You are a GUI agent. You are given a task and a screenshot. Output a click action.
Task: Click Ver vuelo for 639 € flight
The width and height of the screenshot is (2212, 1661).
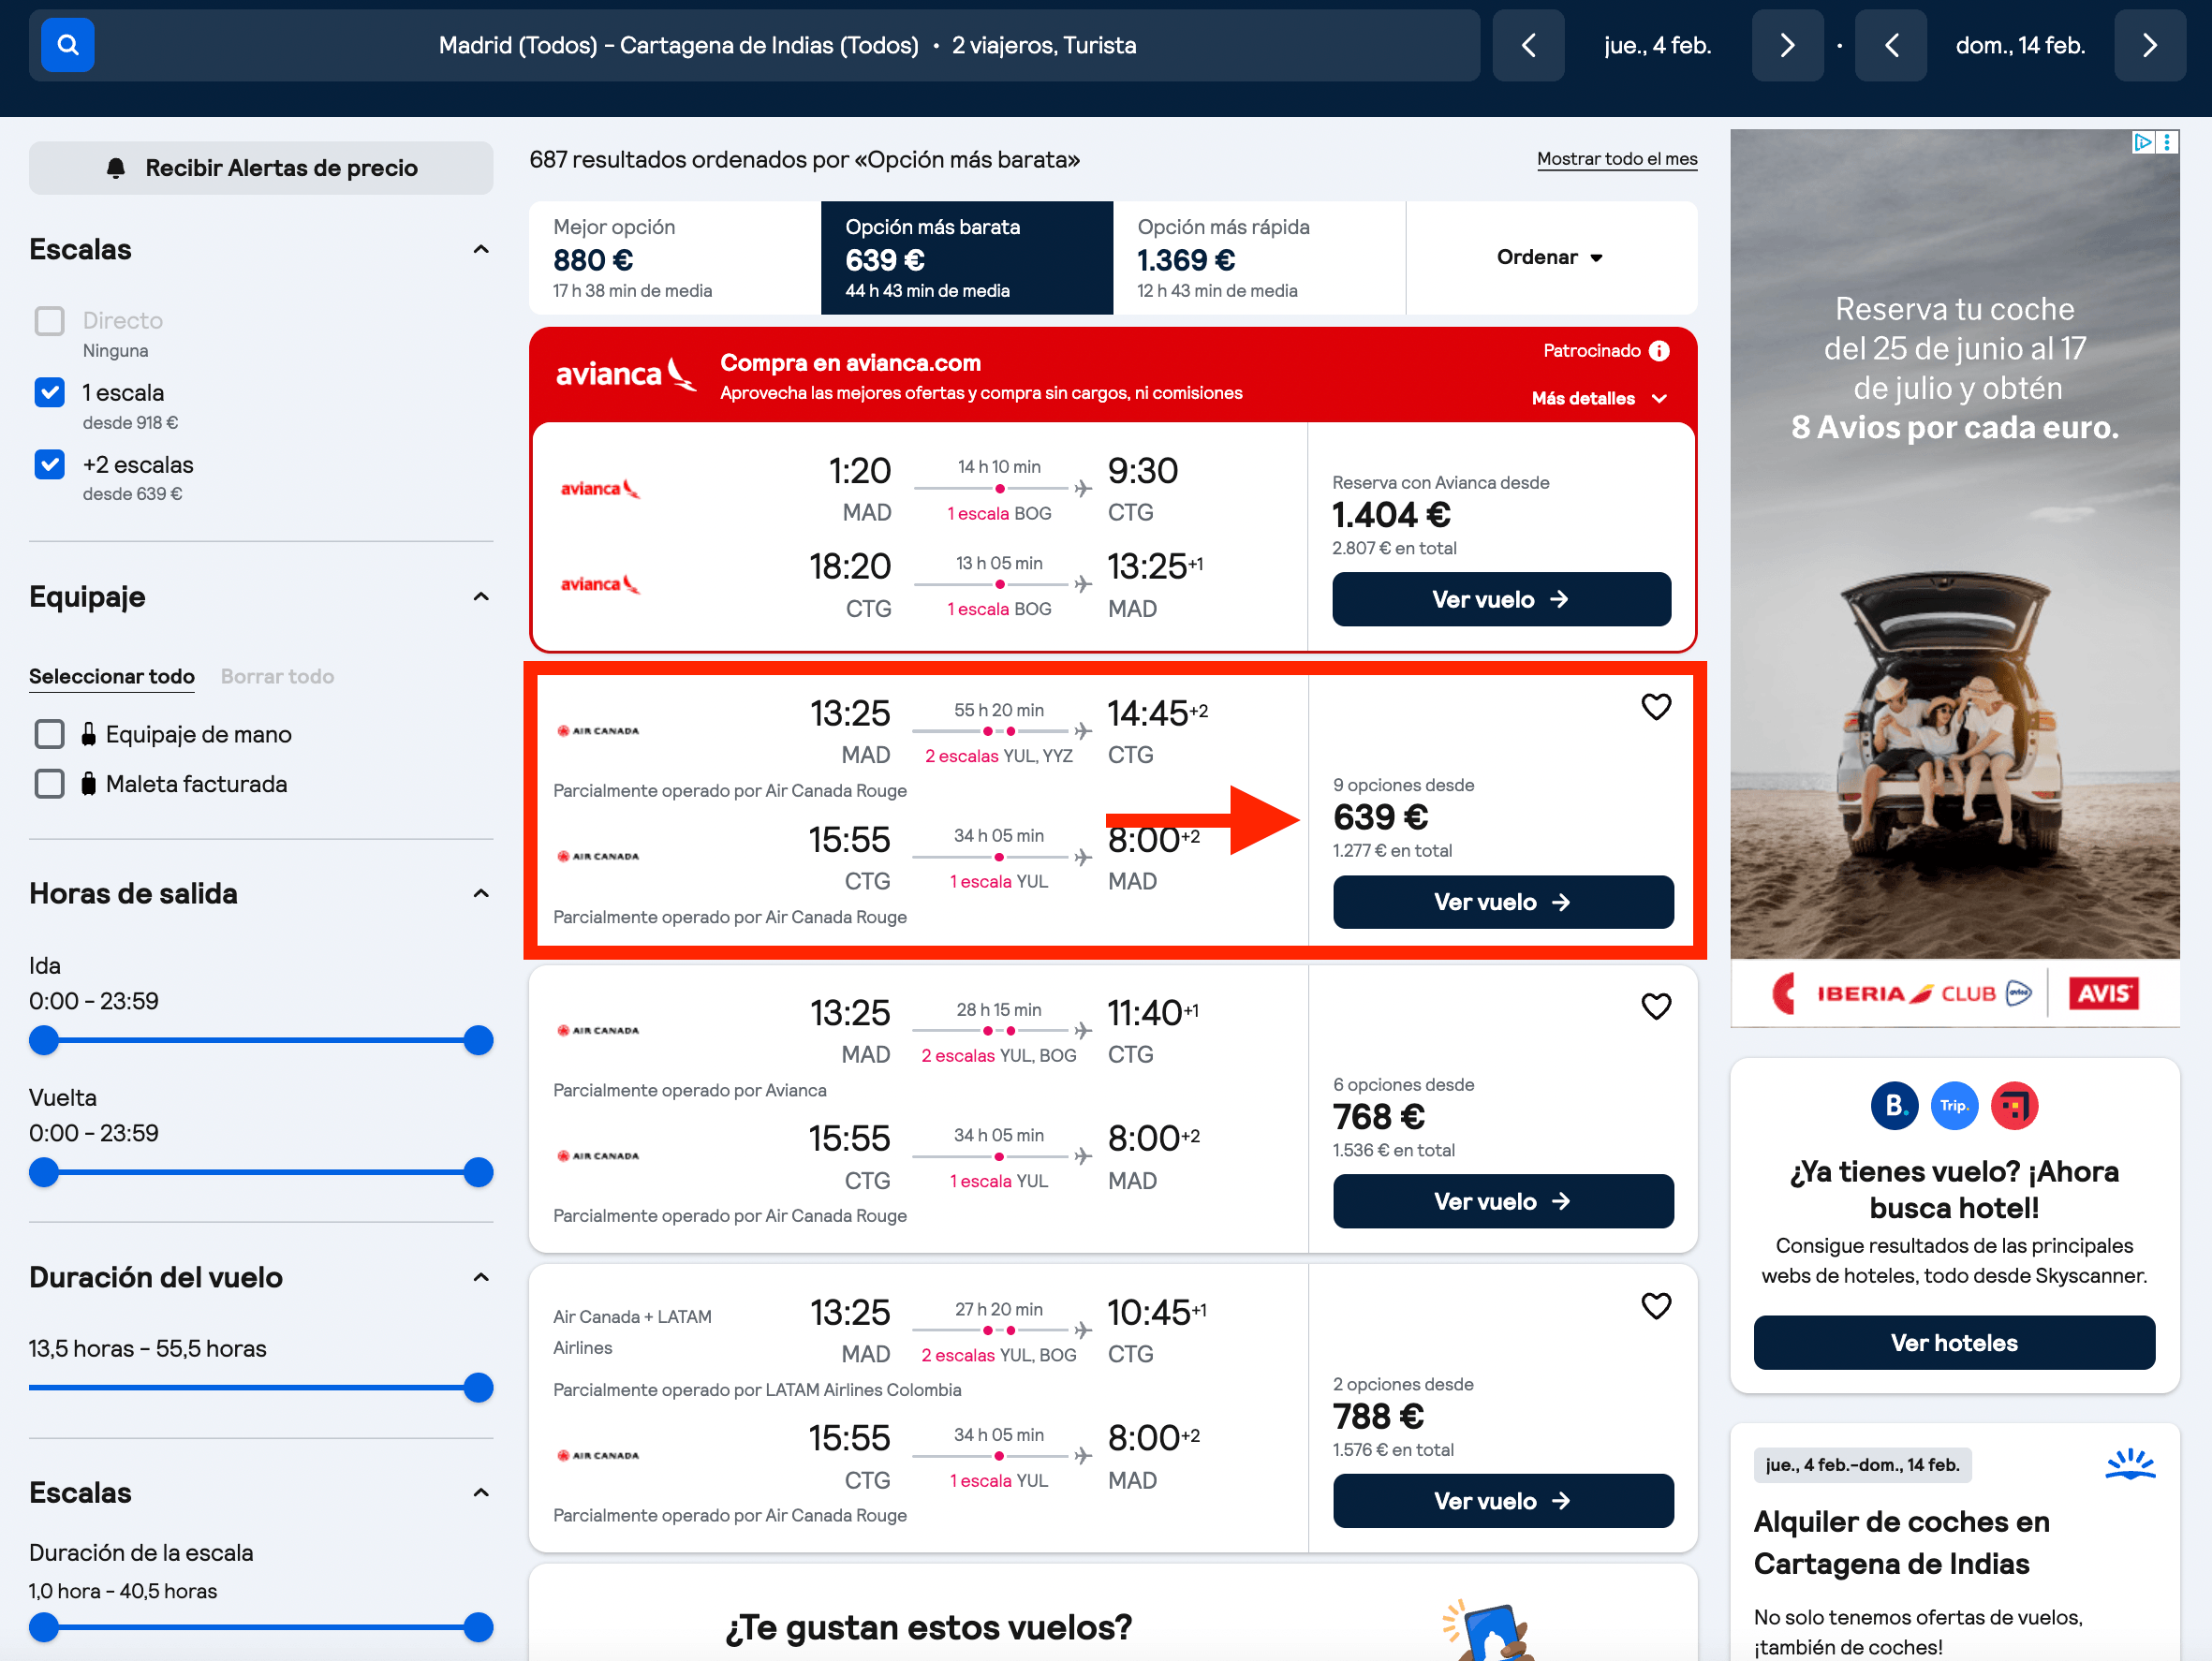coord(1502,902)
